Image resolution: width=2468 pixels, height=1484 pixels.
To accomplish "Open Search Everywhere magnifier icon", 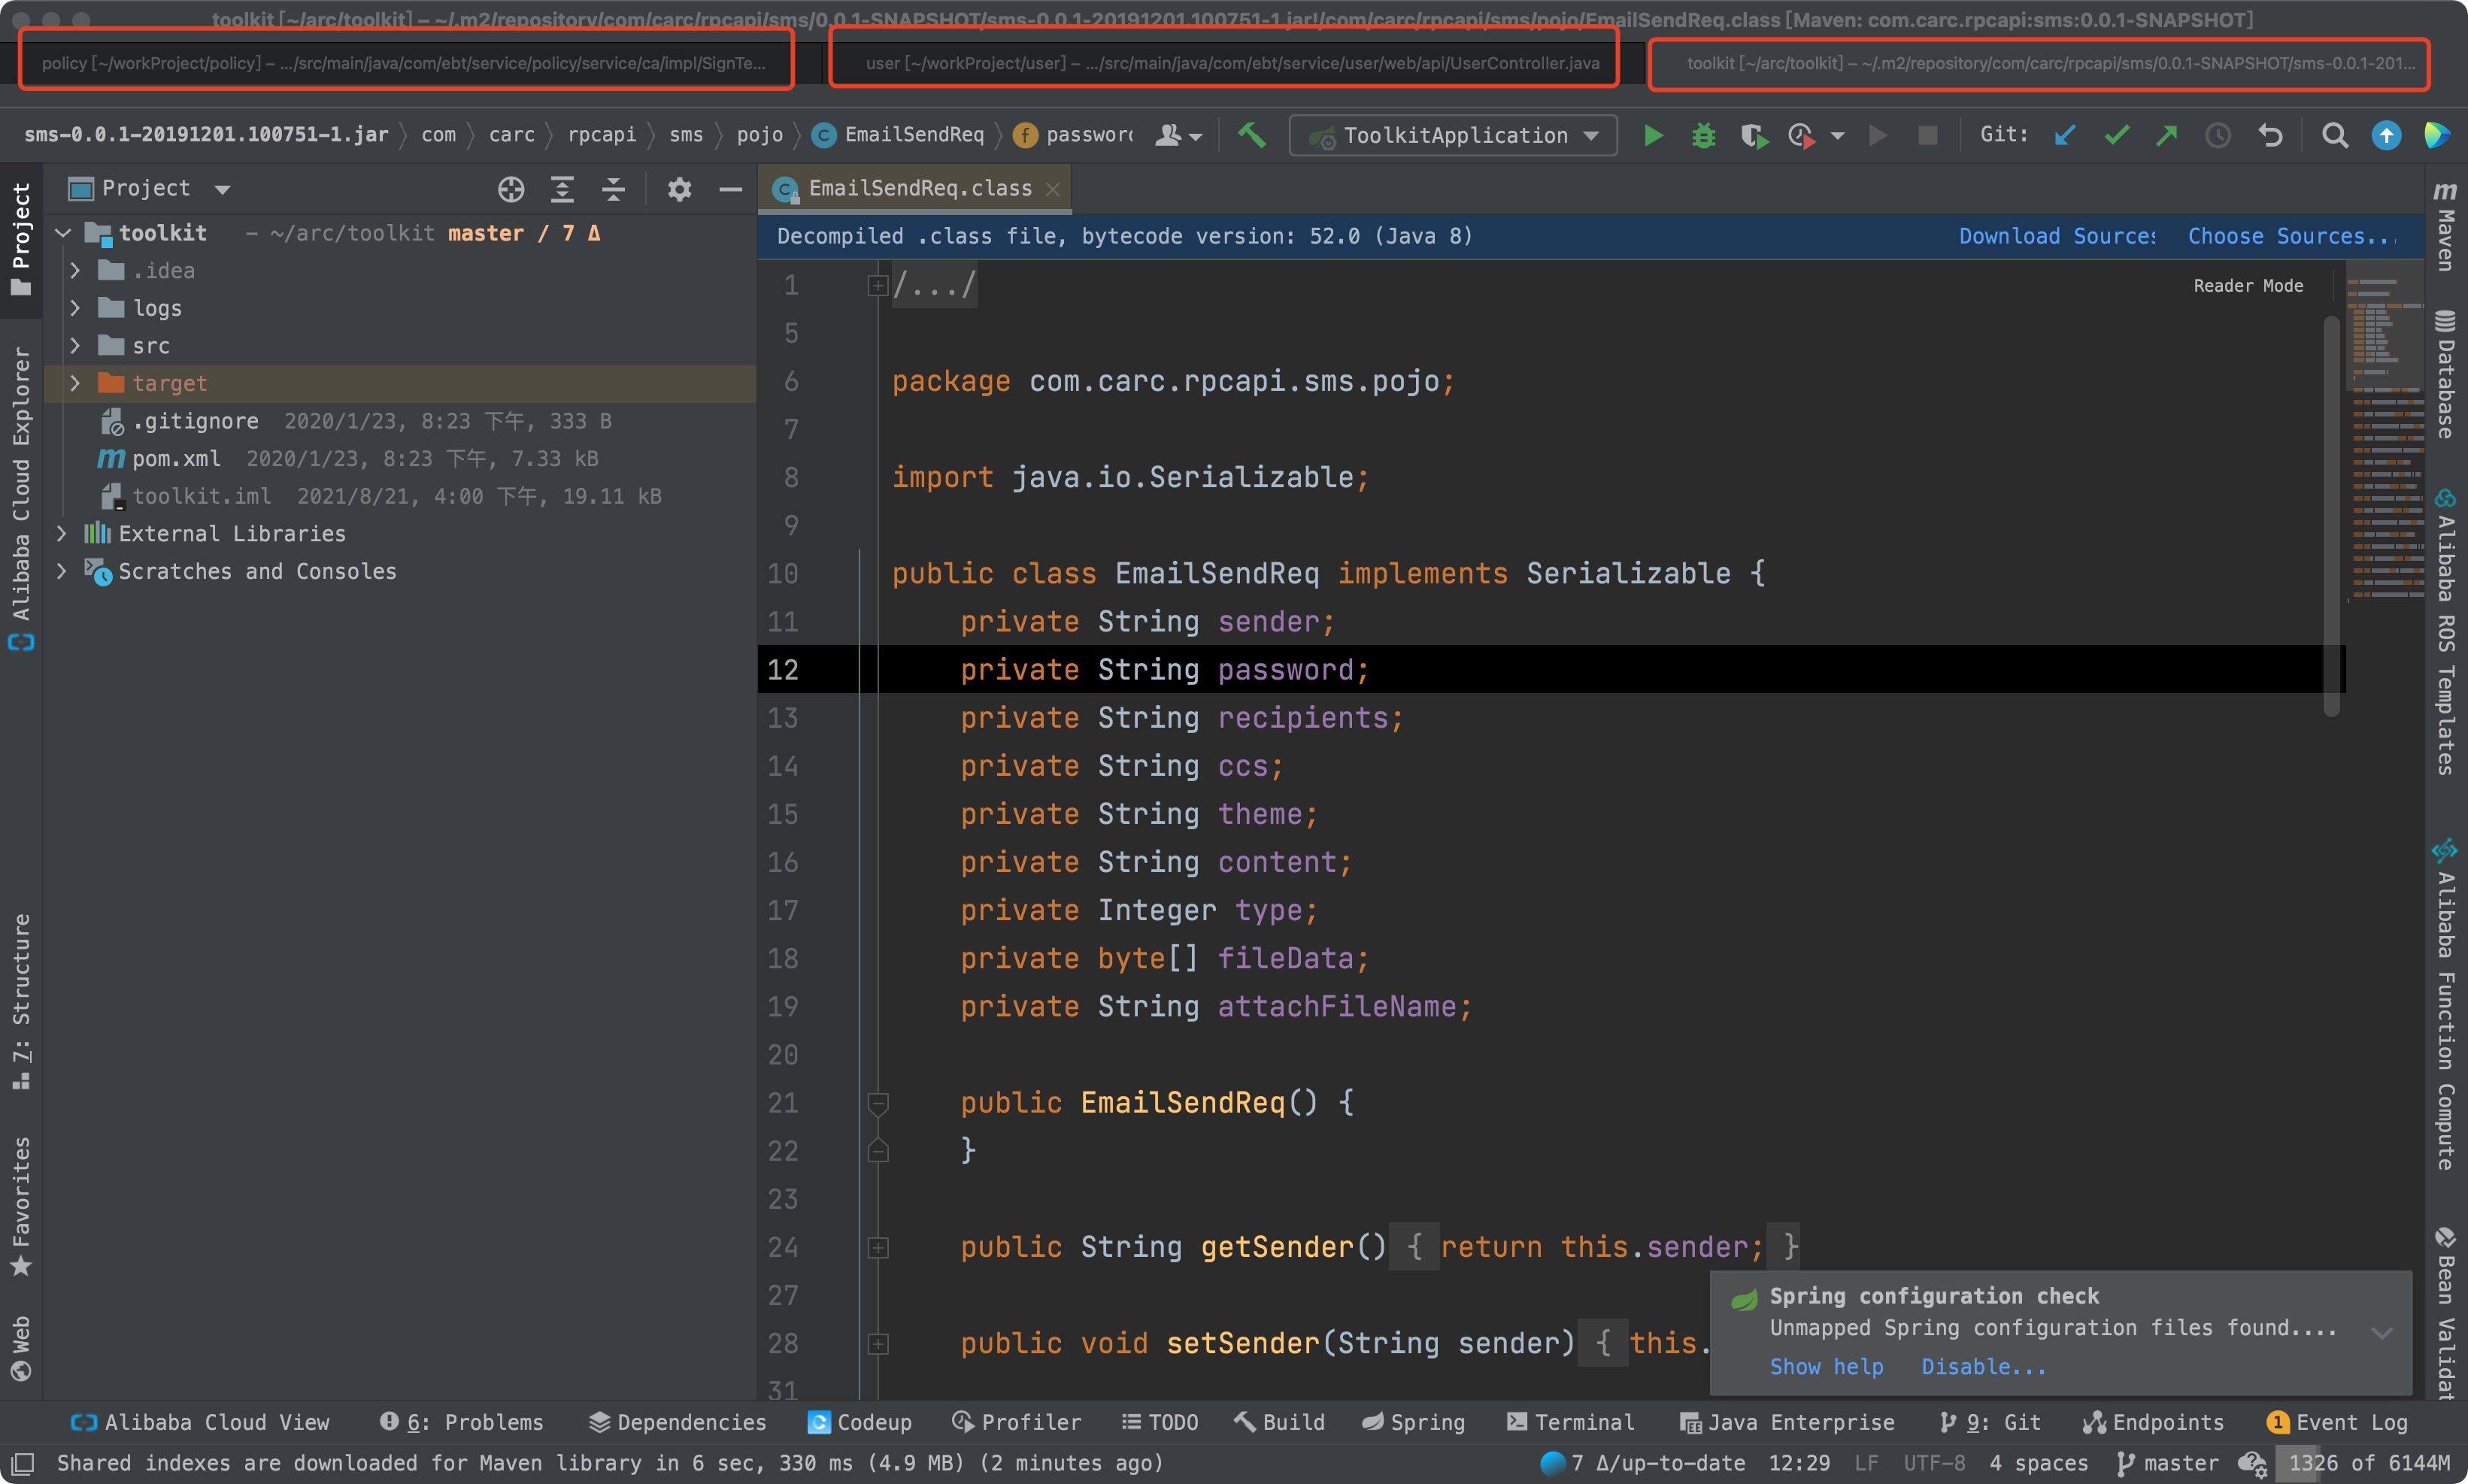I will point(2334,135).
